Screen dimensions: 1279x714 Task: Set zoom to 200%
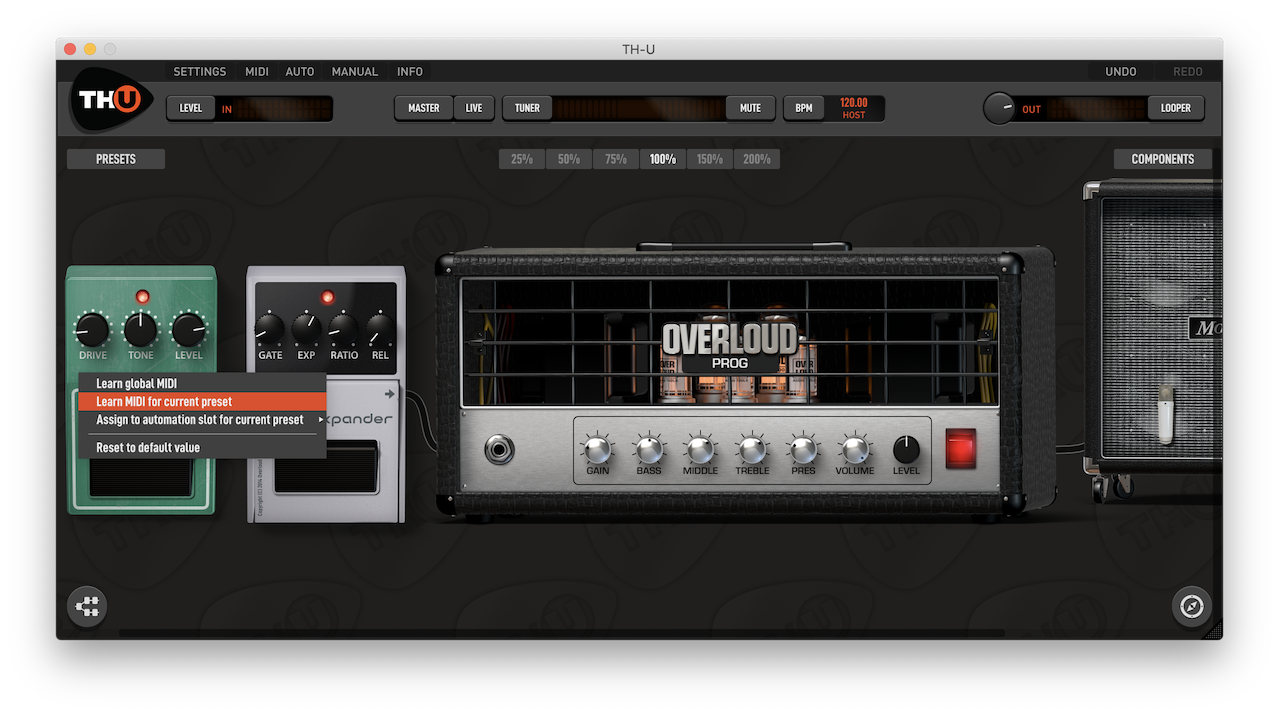click(x=757, y=159)
